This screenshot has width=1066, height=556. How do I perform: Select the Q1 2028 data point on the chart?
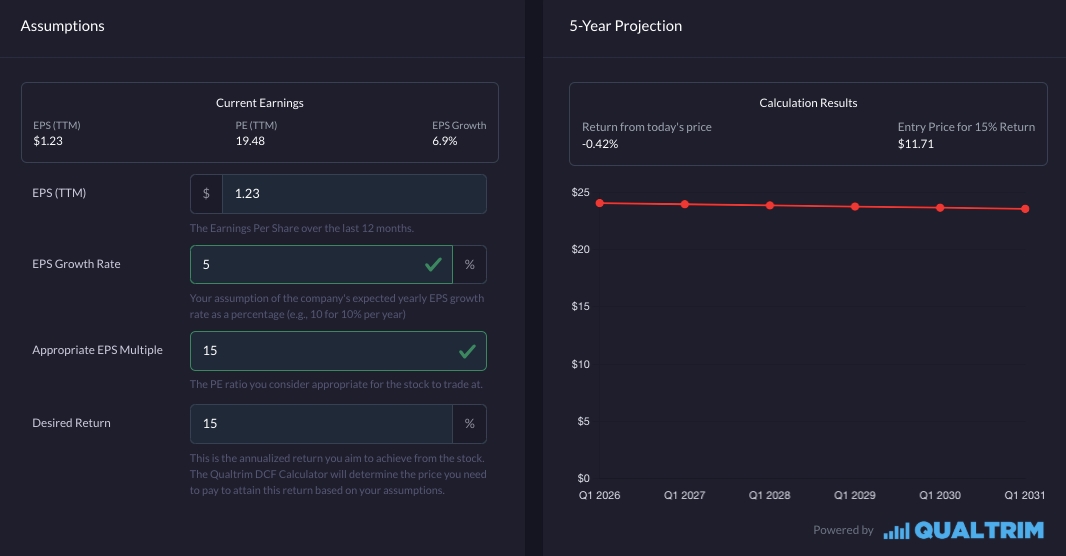[x=770, y=205]
